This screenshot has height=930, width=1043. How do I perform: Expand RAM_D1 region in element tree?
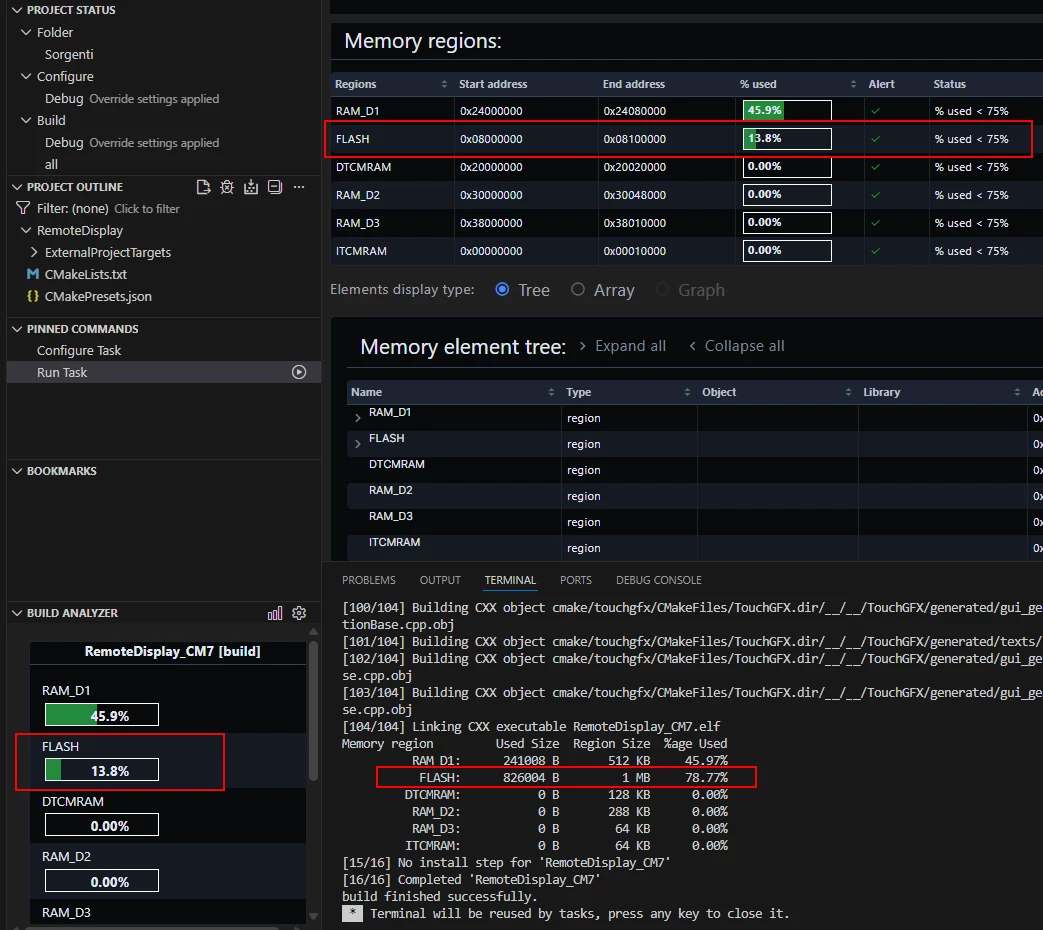coord(358,418)
